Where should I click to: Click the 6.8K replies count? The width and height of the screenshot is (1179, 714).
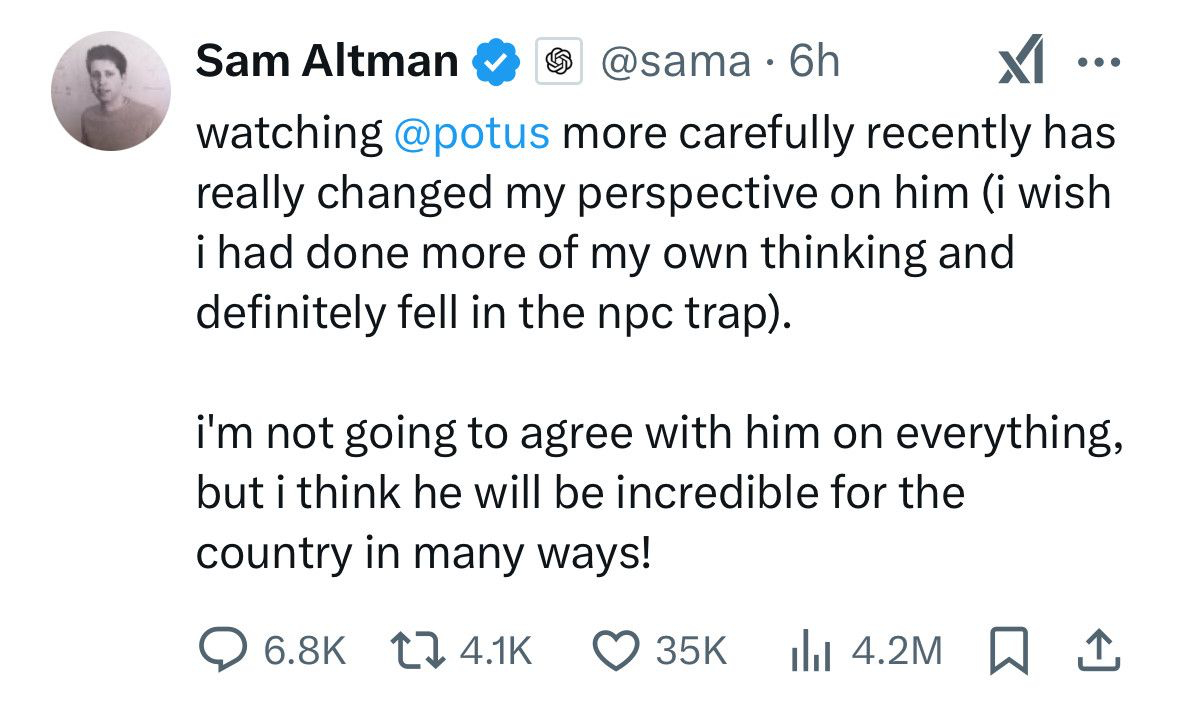pyautogui.click(x=304, y=652)
